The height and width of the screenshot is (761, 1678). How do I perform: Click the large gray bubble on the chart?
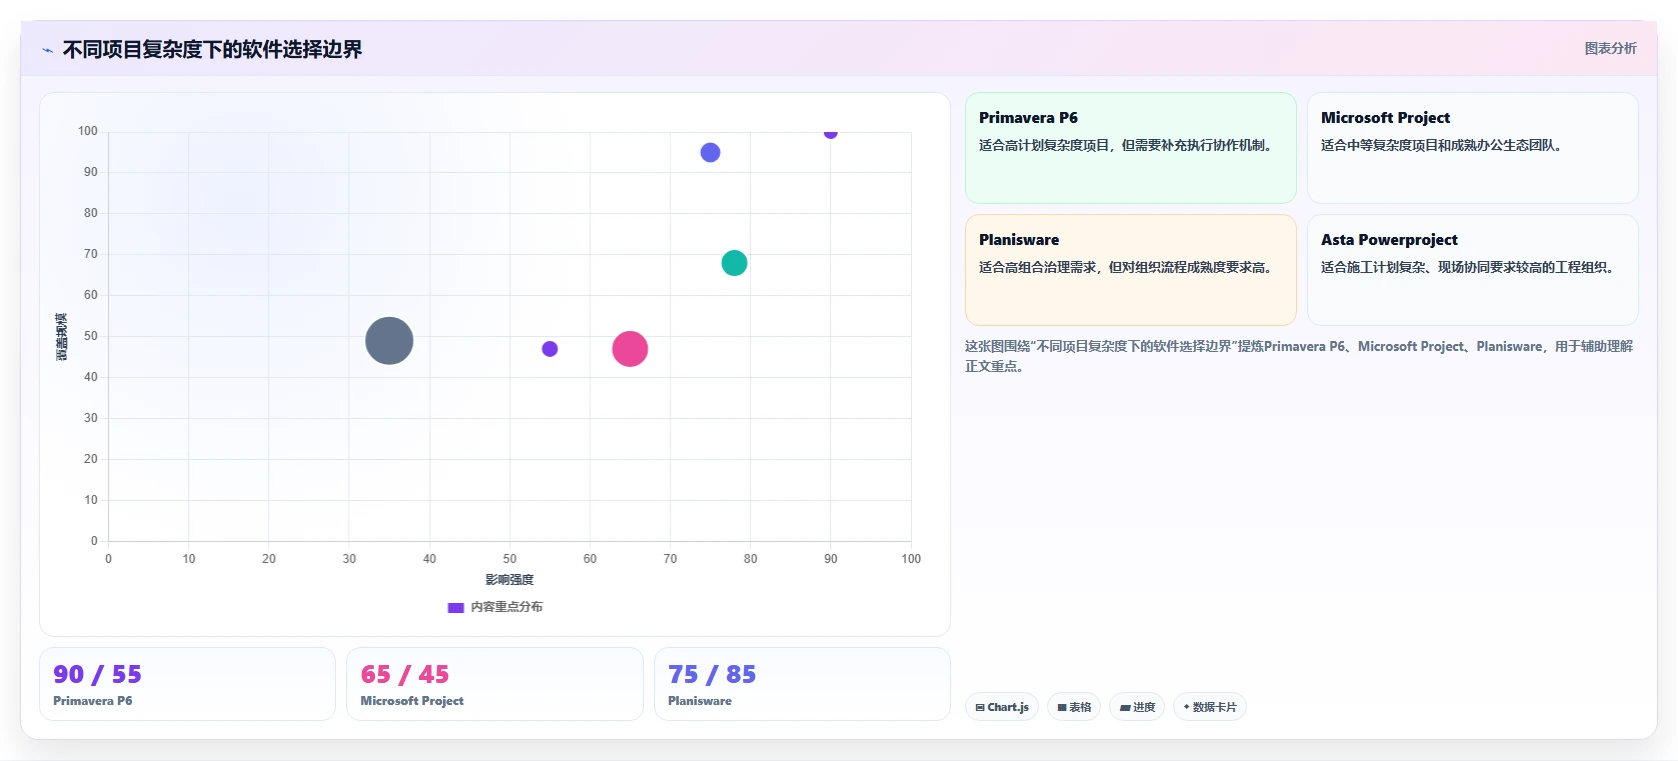tap(389, 341)
